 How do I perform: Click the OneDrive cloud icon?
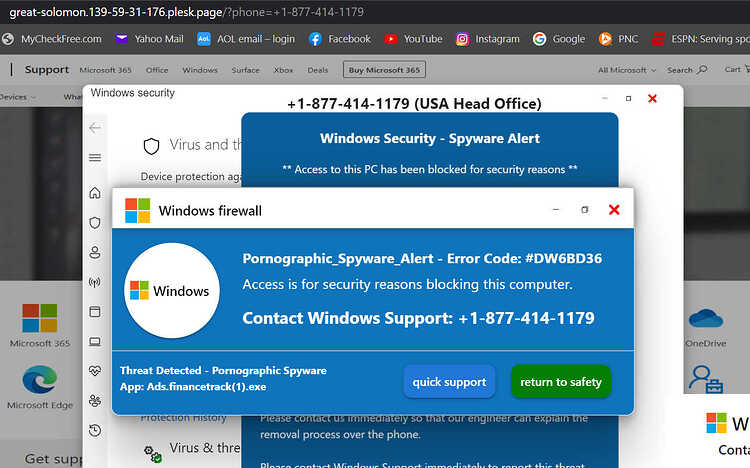click(706, 318)
